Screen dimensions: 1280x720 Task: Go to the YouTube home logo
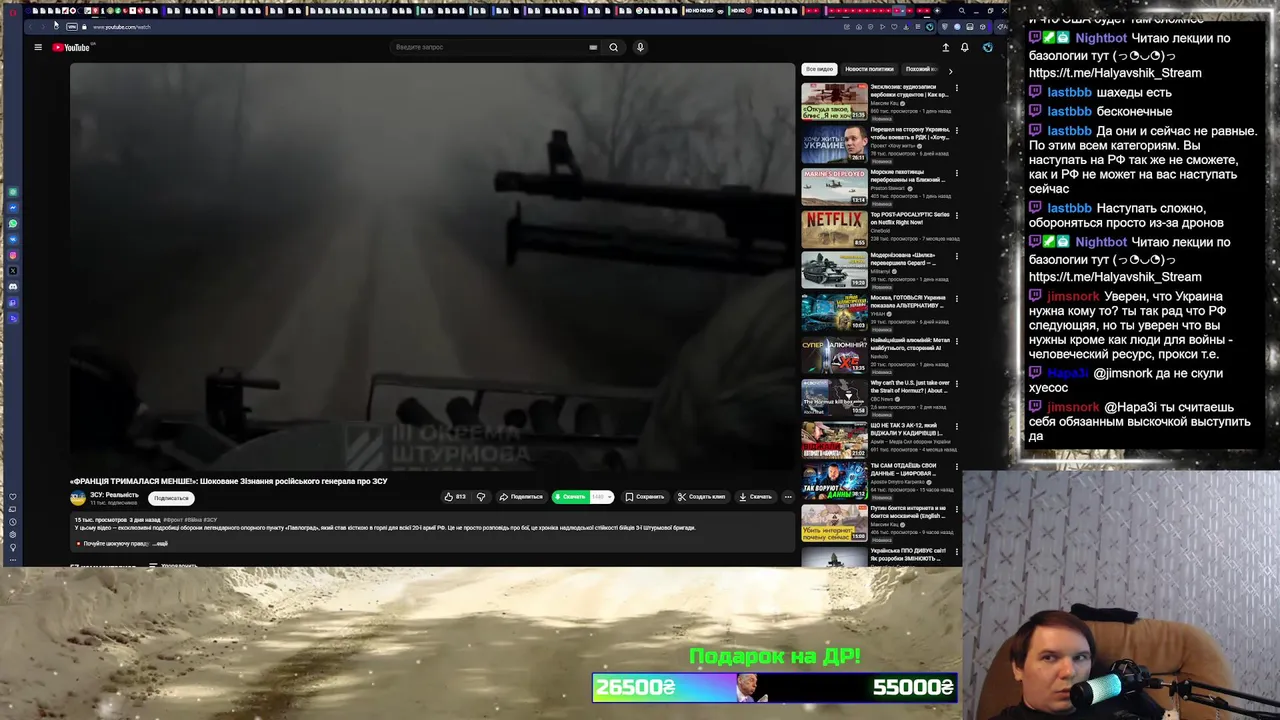73,47
